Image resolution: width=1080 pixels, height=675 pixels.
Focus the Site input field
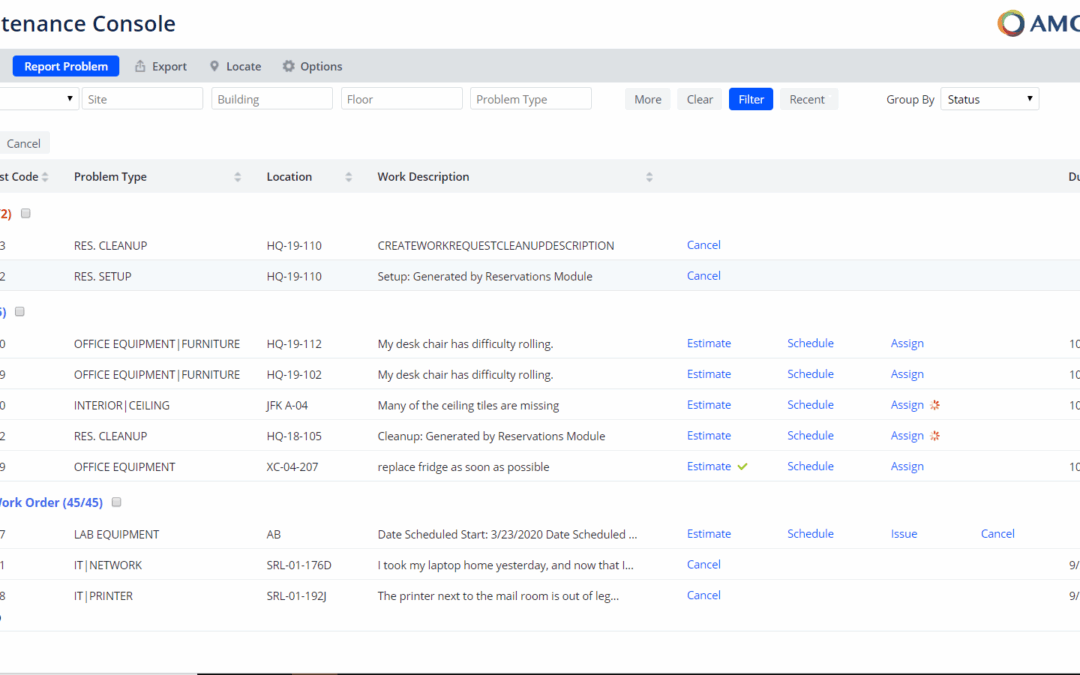[x=143, y=98]
